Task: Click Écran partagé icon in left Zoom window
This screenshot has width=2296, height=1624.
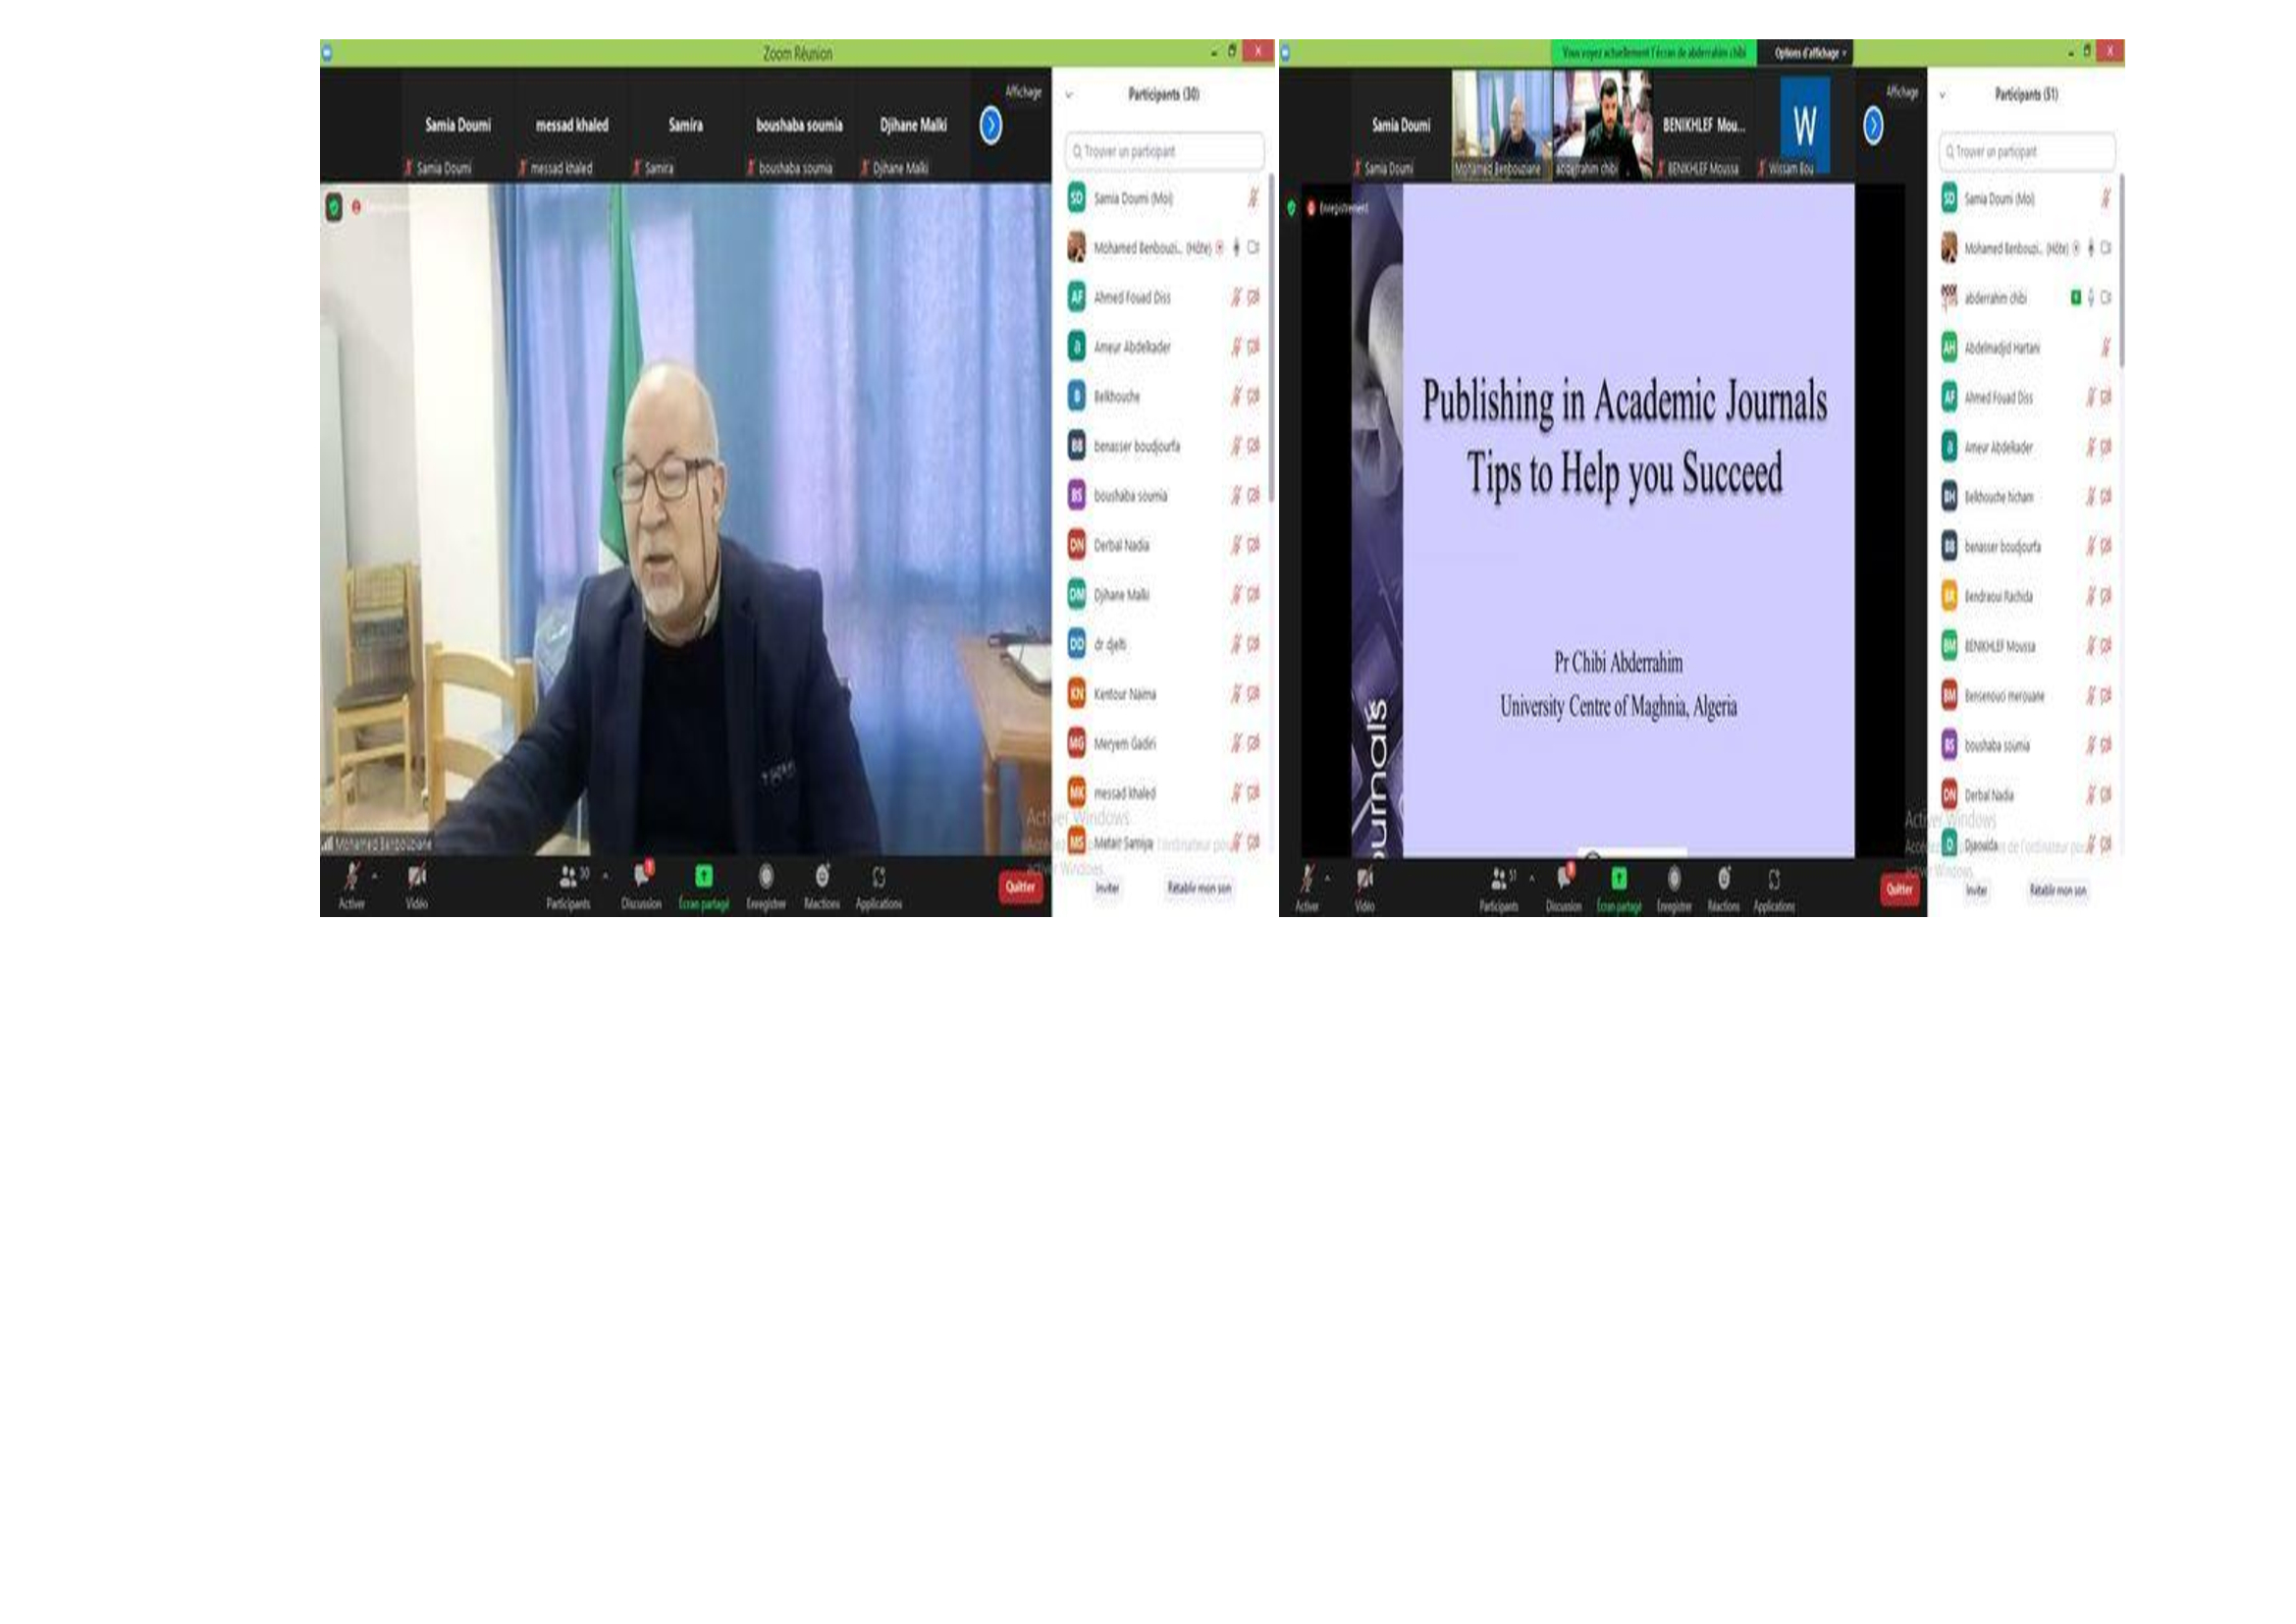Action: tap(703, 877)
